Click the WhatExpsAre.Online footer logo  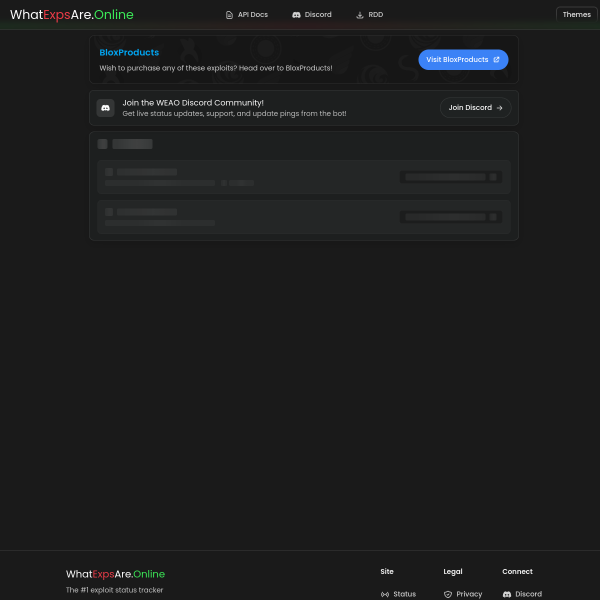(115, 574)
